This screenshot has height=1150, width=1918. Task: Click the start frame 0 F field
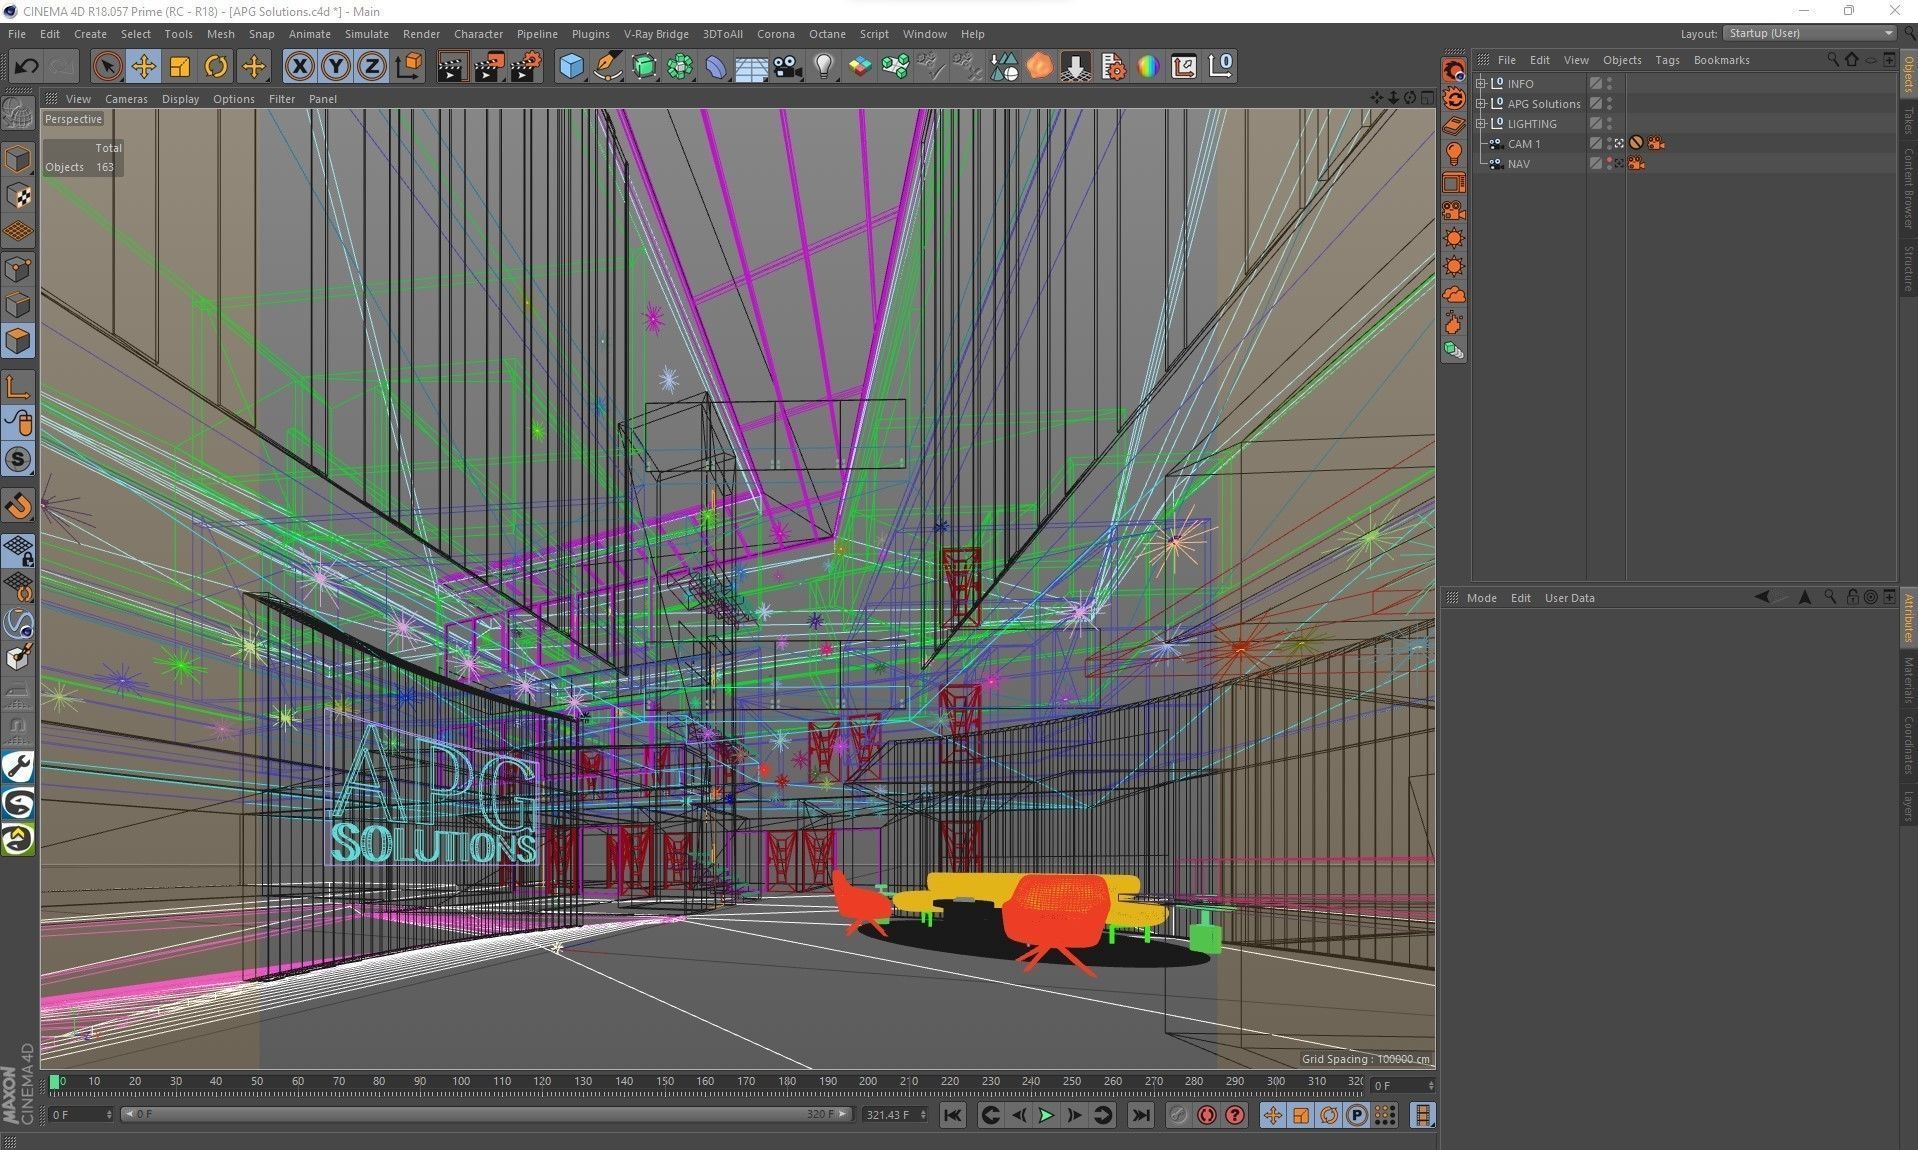click(x=81, y=1114)
